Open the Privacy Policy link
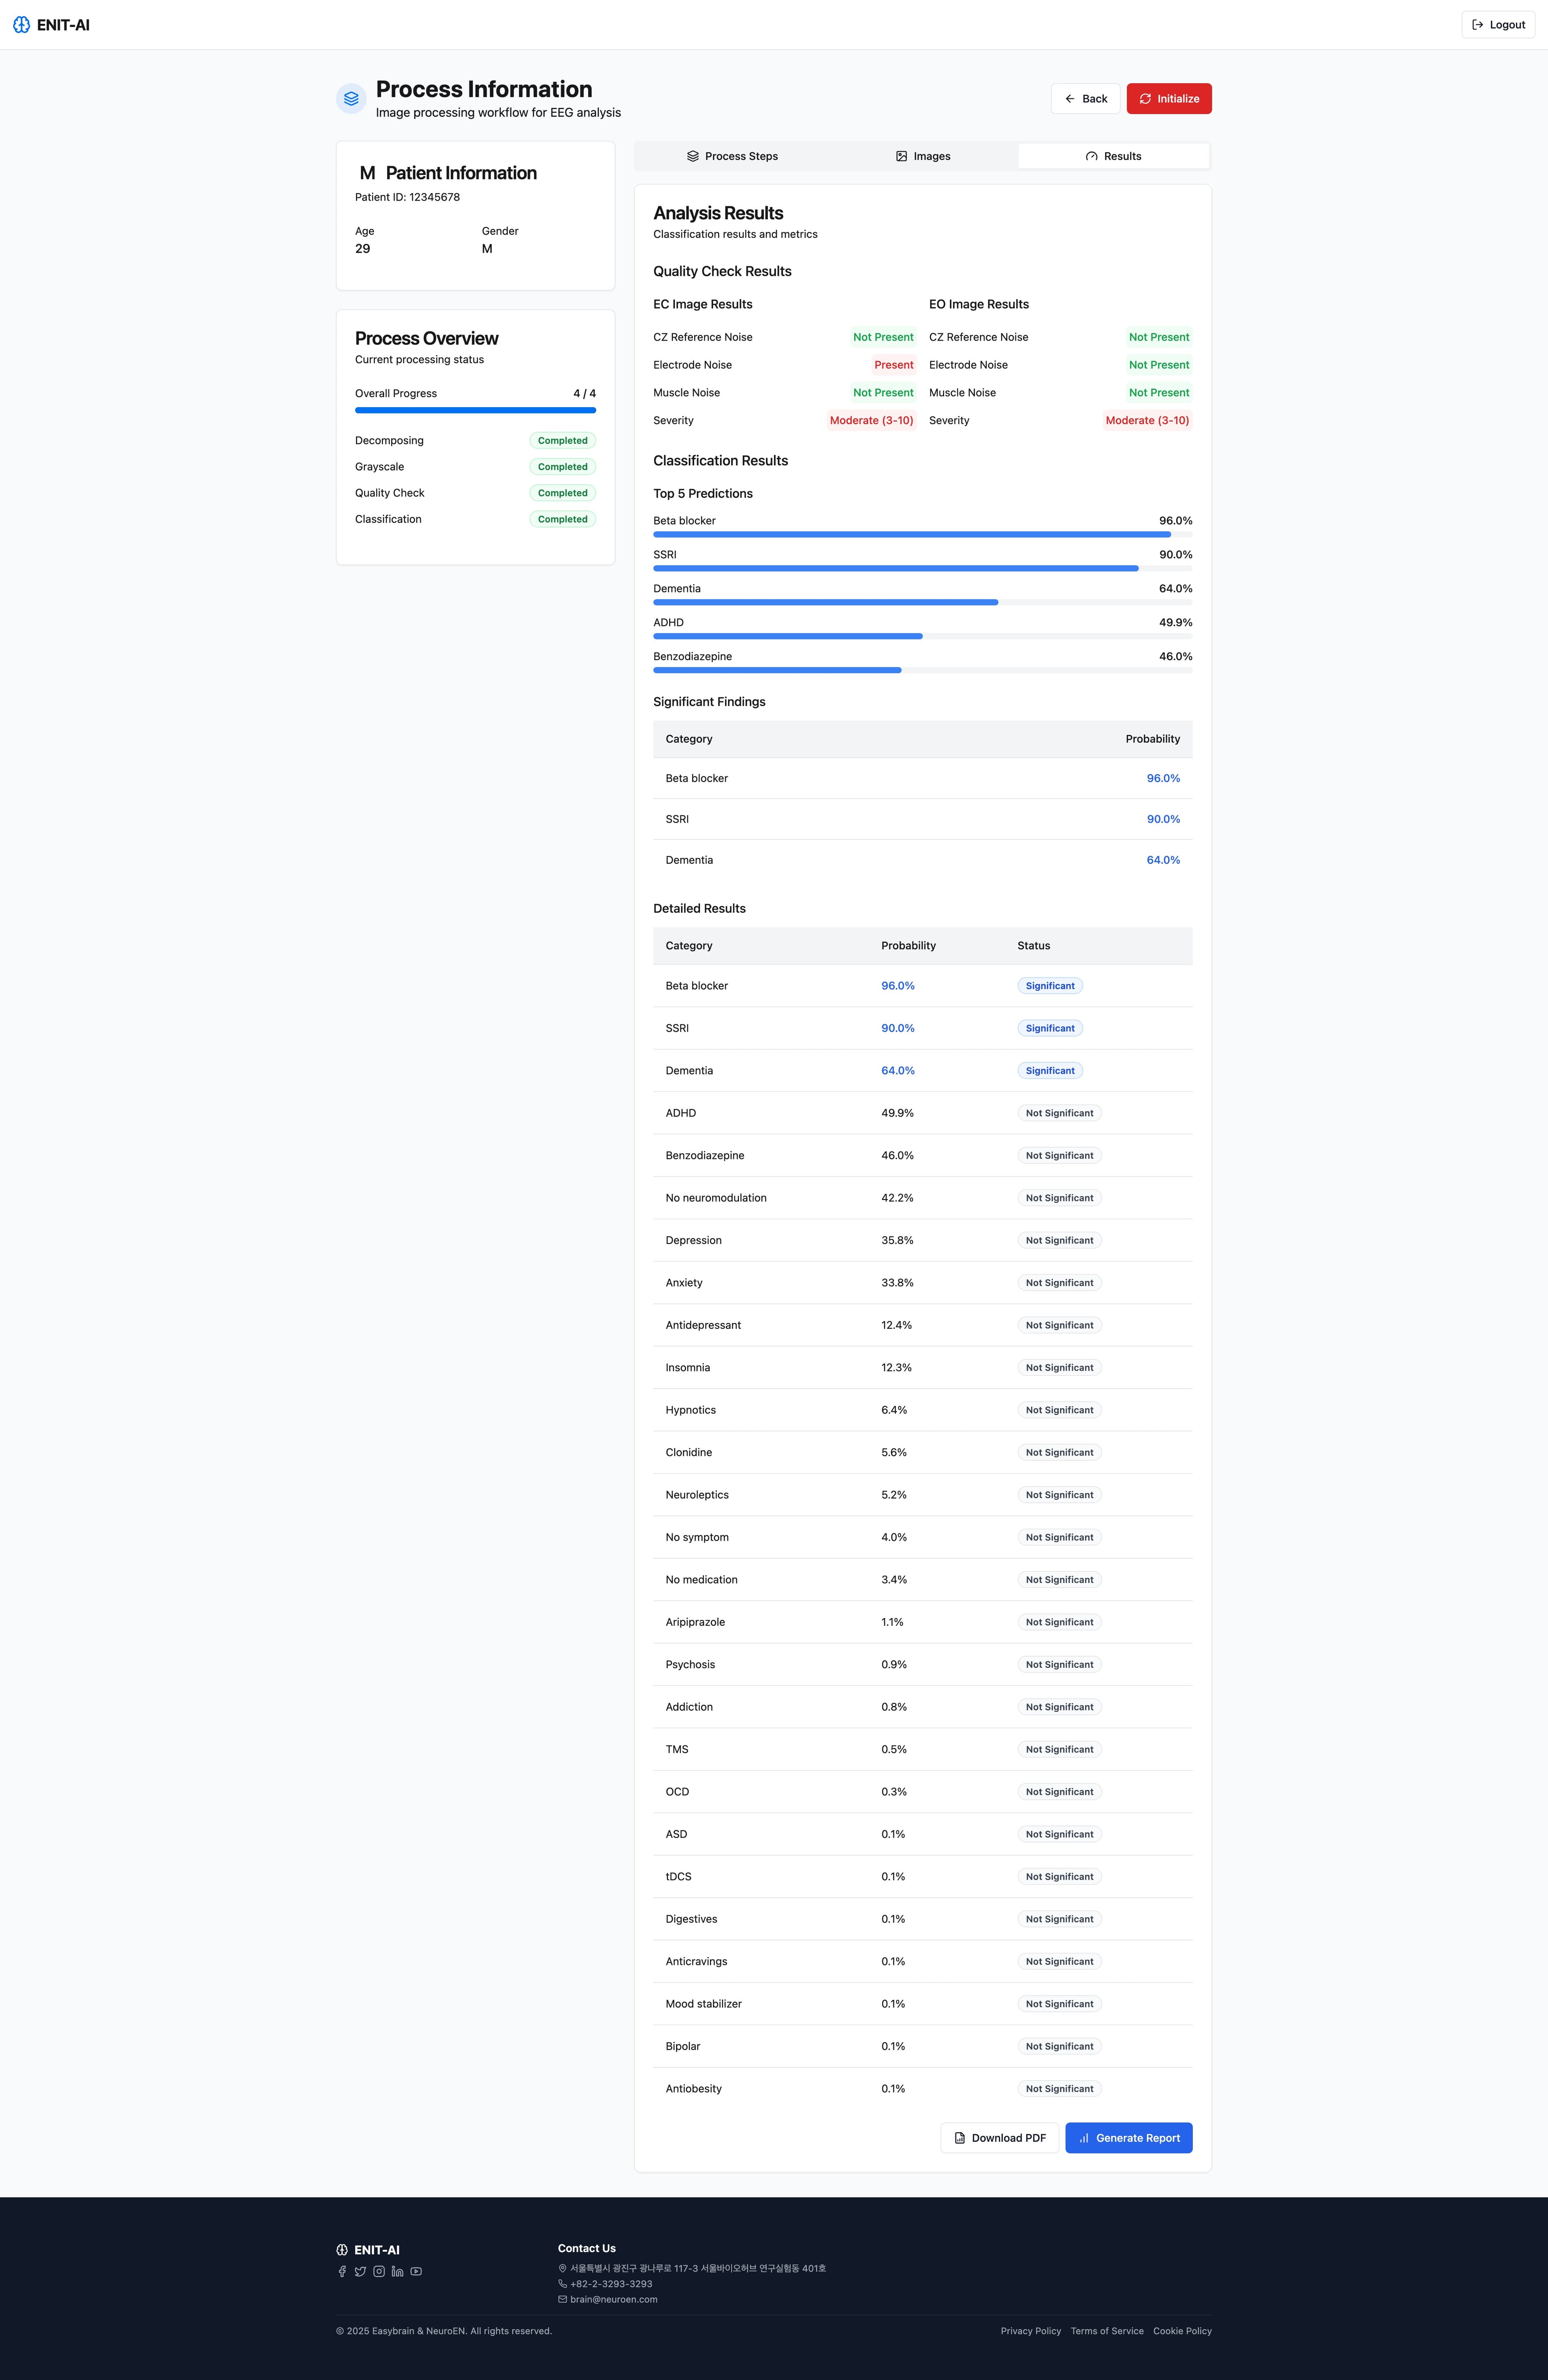 1030,2331
